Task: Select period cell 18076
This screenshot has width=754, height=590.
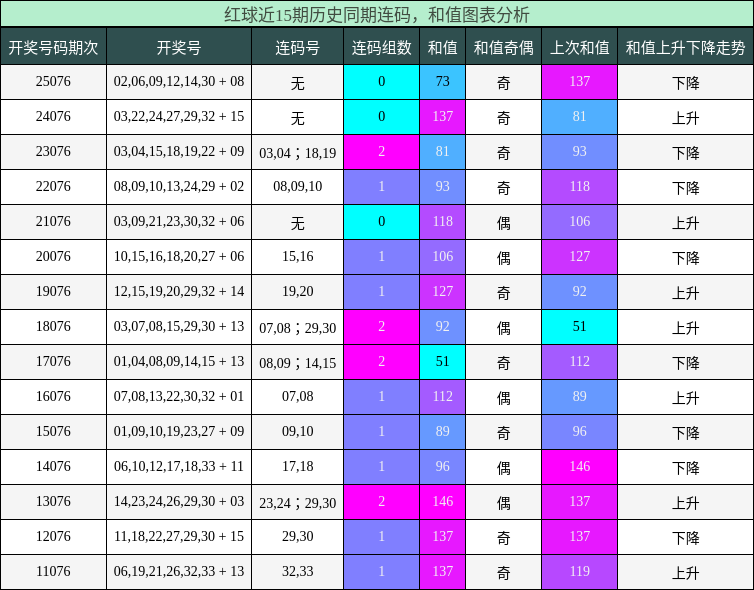Action: coord(53,327)
